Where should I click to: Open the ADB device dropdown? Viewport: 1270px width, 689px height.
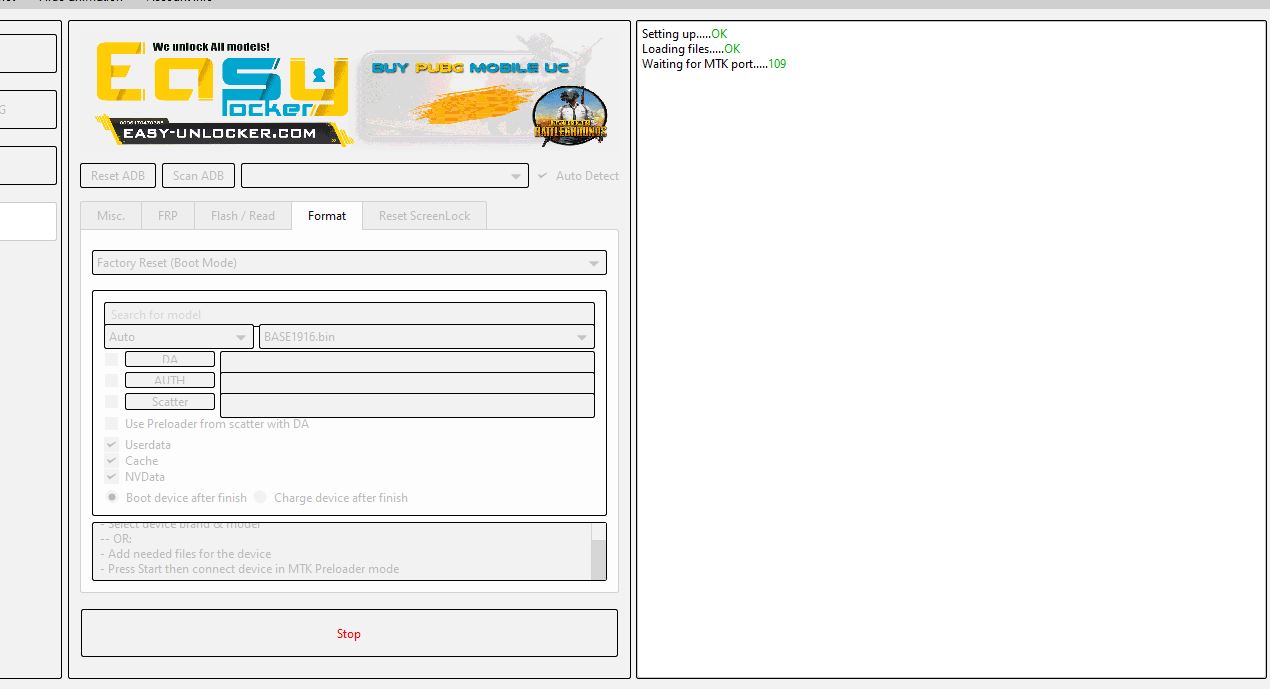385,176
